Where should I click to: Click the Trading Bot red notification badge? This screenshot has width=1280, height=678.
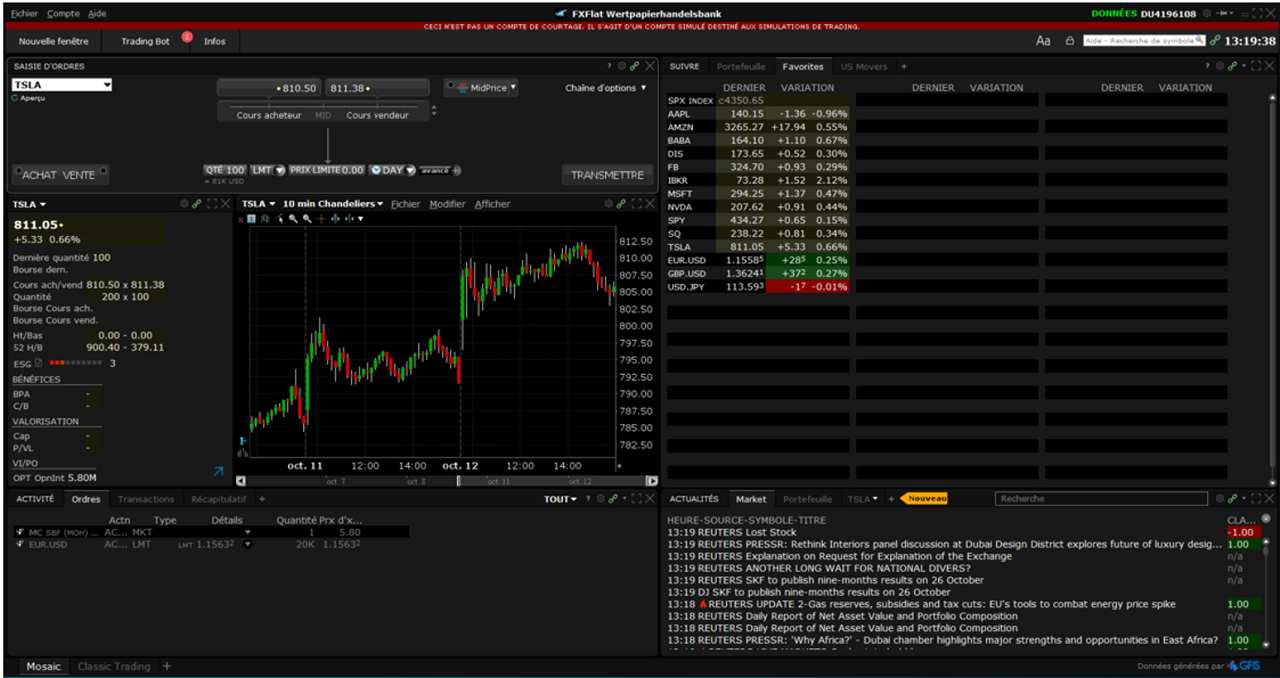(x=187, y=36)
